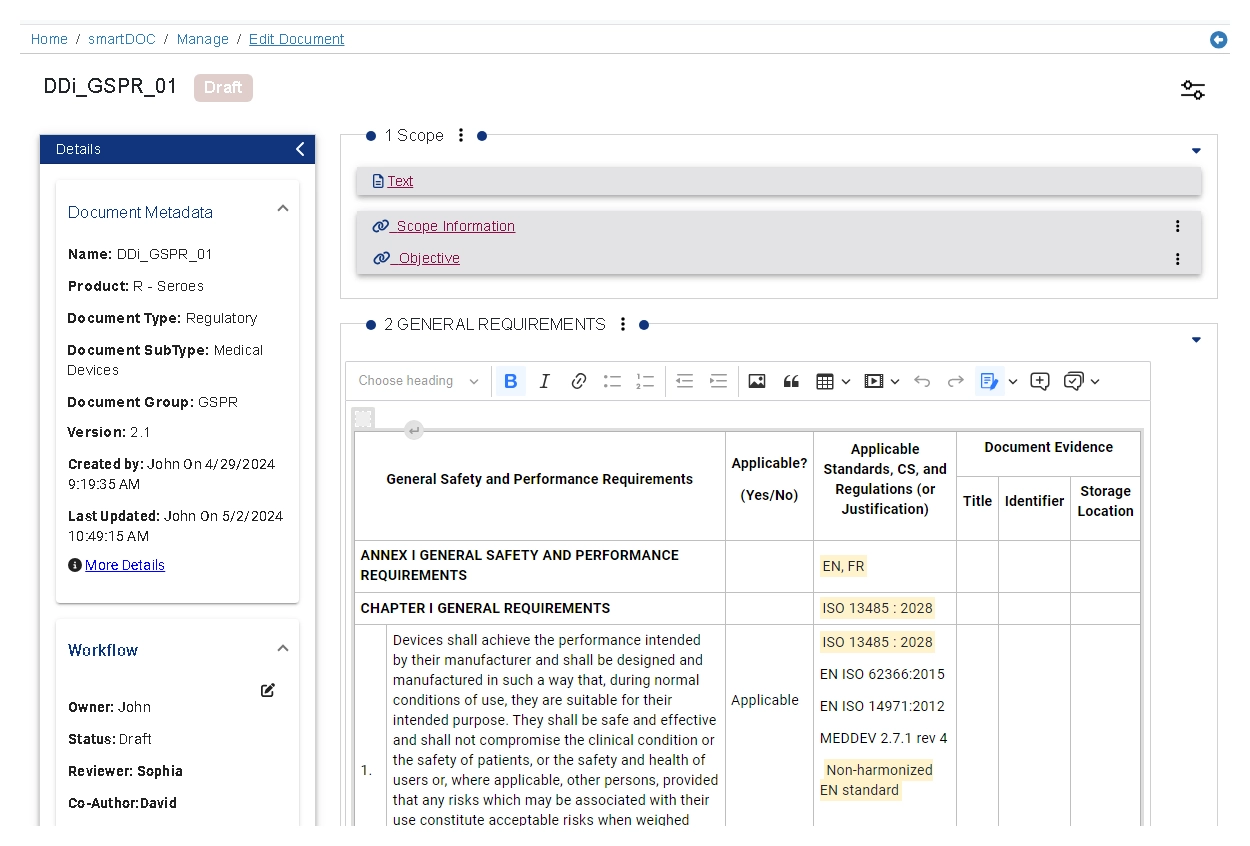The height and width of the screenshot is (846, 1250).
Task: Open the Choose heading dropdown
Action: point(419,381)
